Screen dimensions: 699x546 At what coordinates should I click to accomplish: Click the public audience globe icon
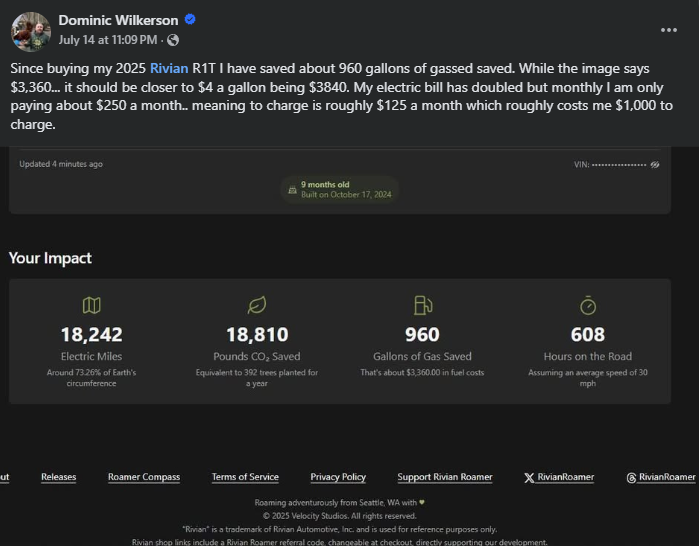coord(173,41)
